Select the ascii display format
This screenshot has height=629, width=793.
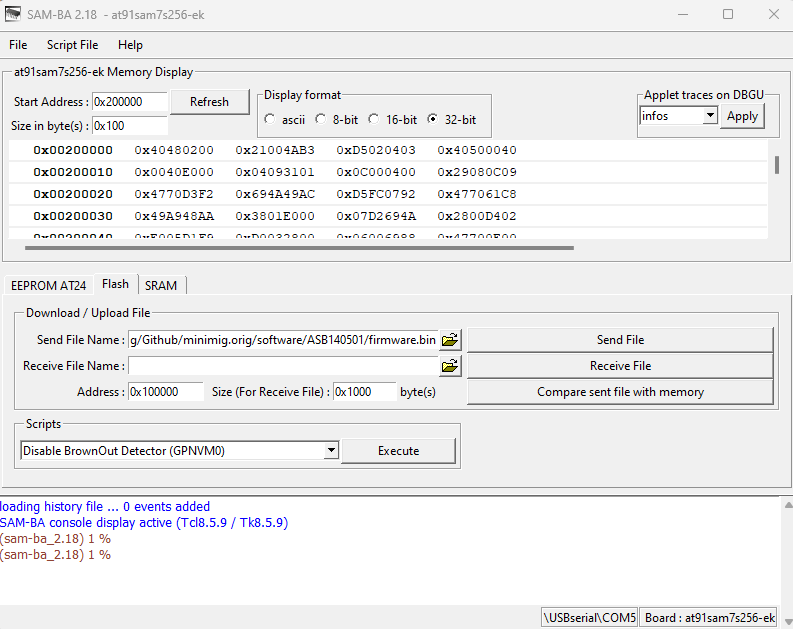[270, 120]
